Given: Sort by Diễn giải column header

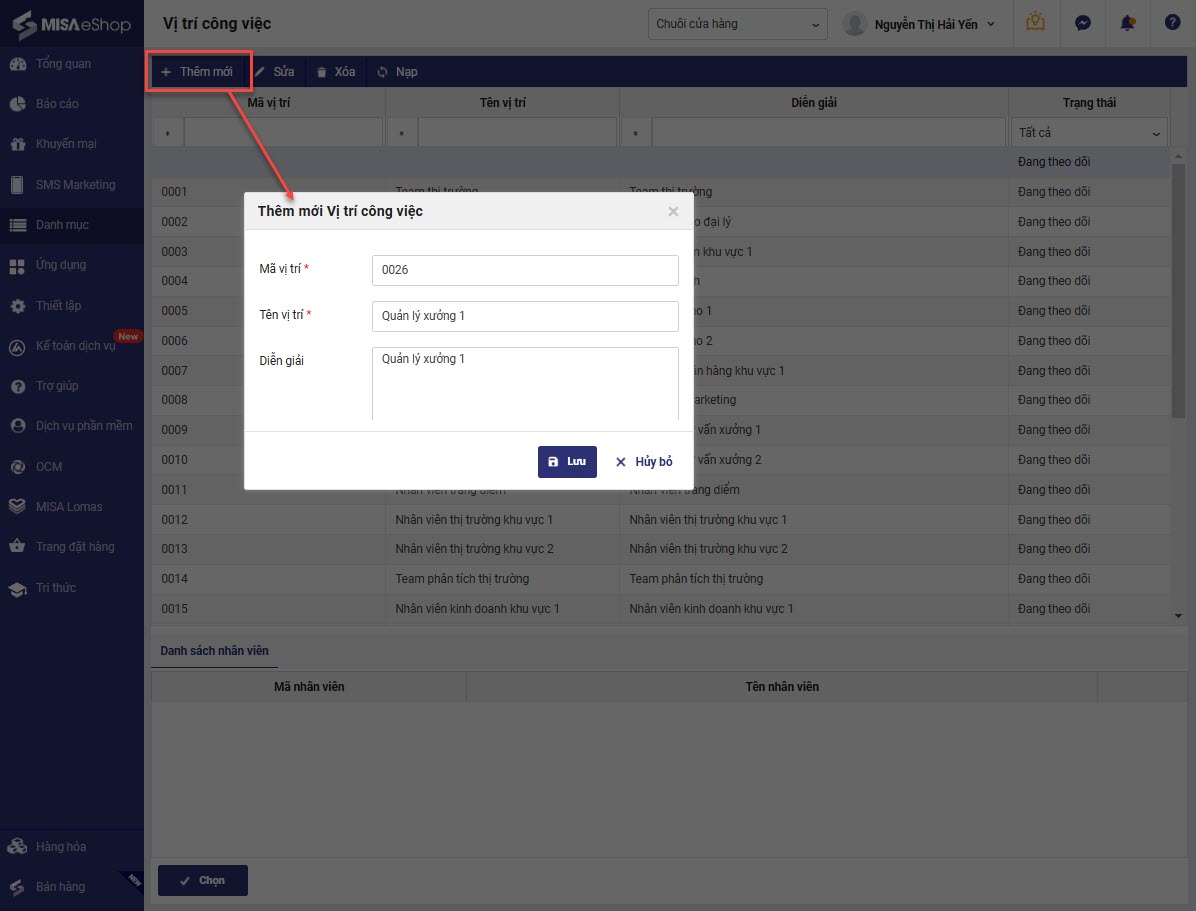Looking at the screenshot, I should pos(814,102).
